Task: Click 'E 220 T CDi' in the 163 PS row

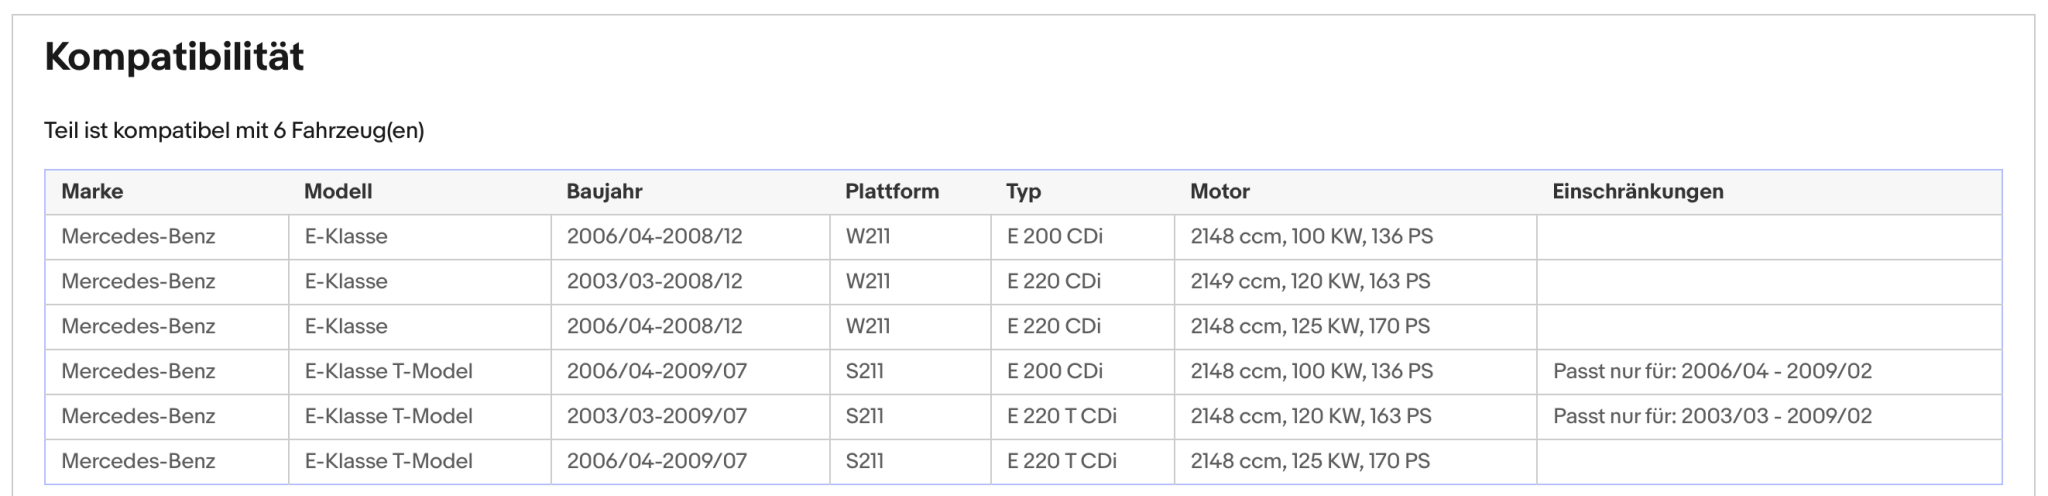Action: point(1062,416)
